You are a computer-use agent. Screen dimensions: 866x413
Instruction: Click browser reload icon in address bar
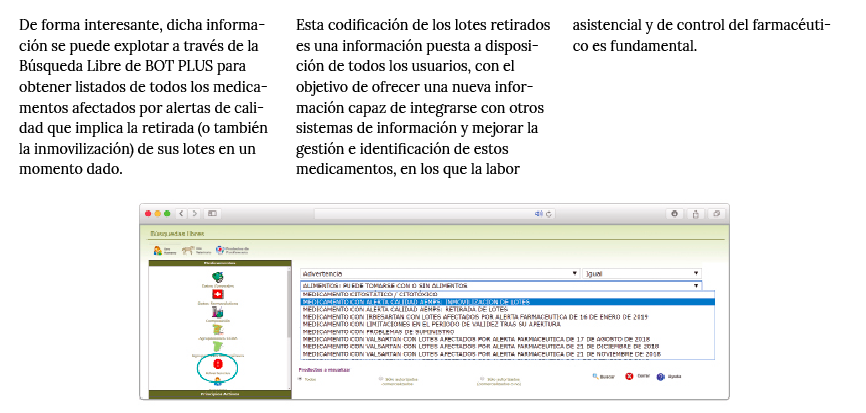click(549, 213)
